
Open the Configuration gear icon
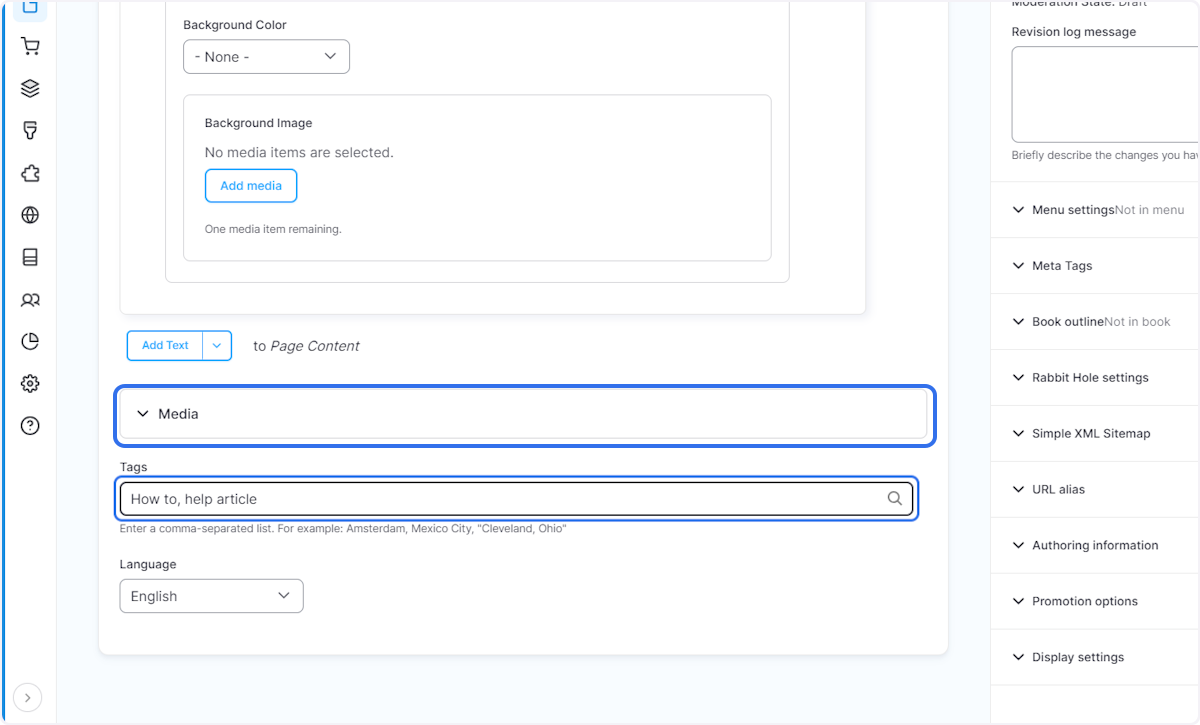coord(29,383)
